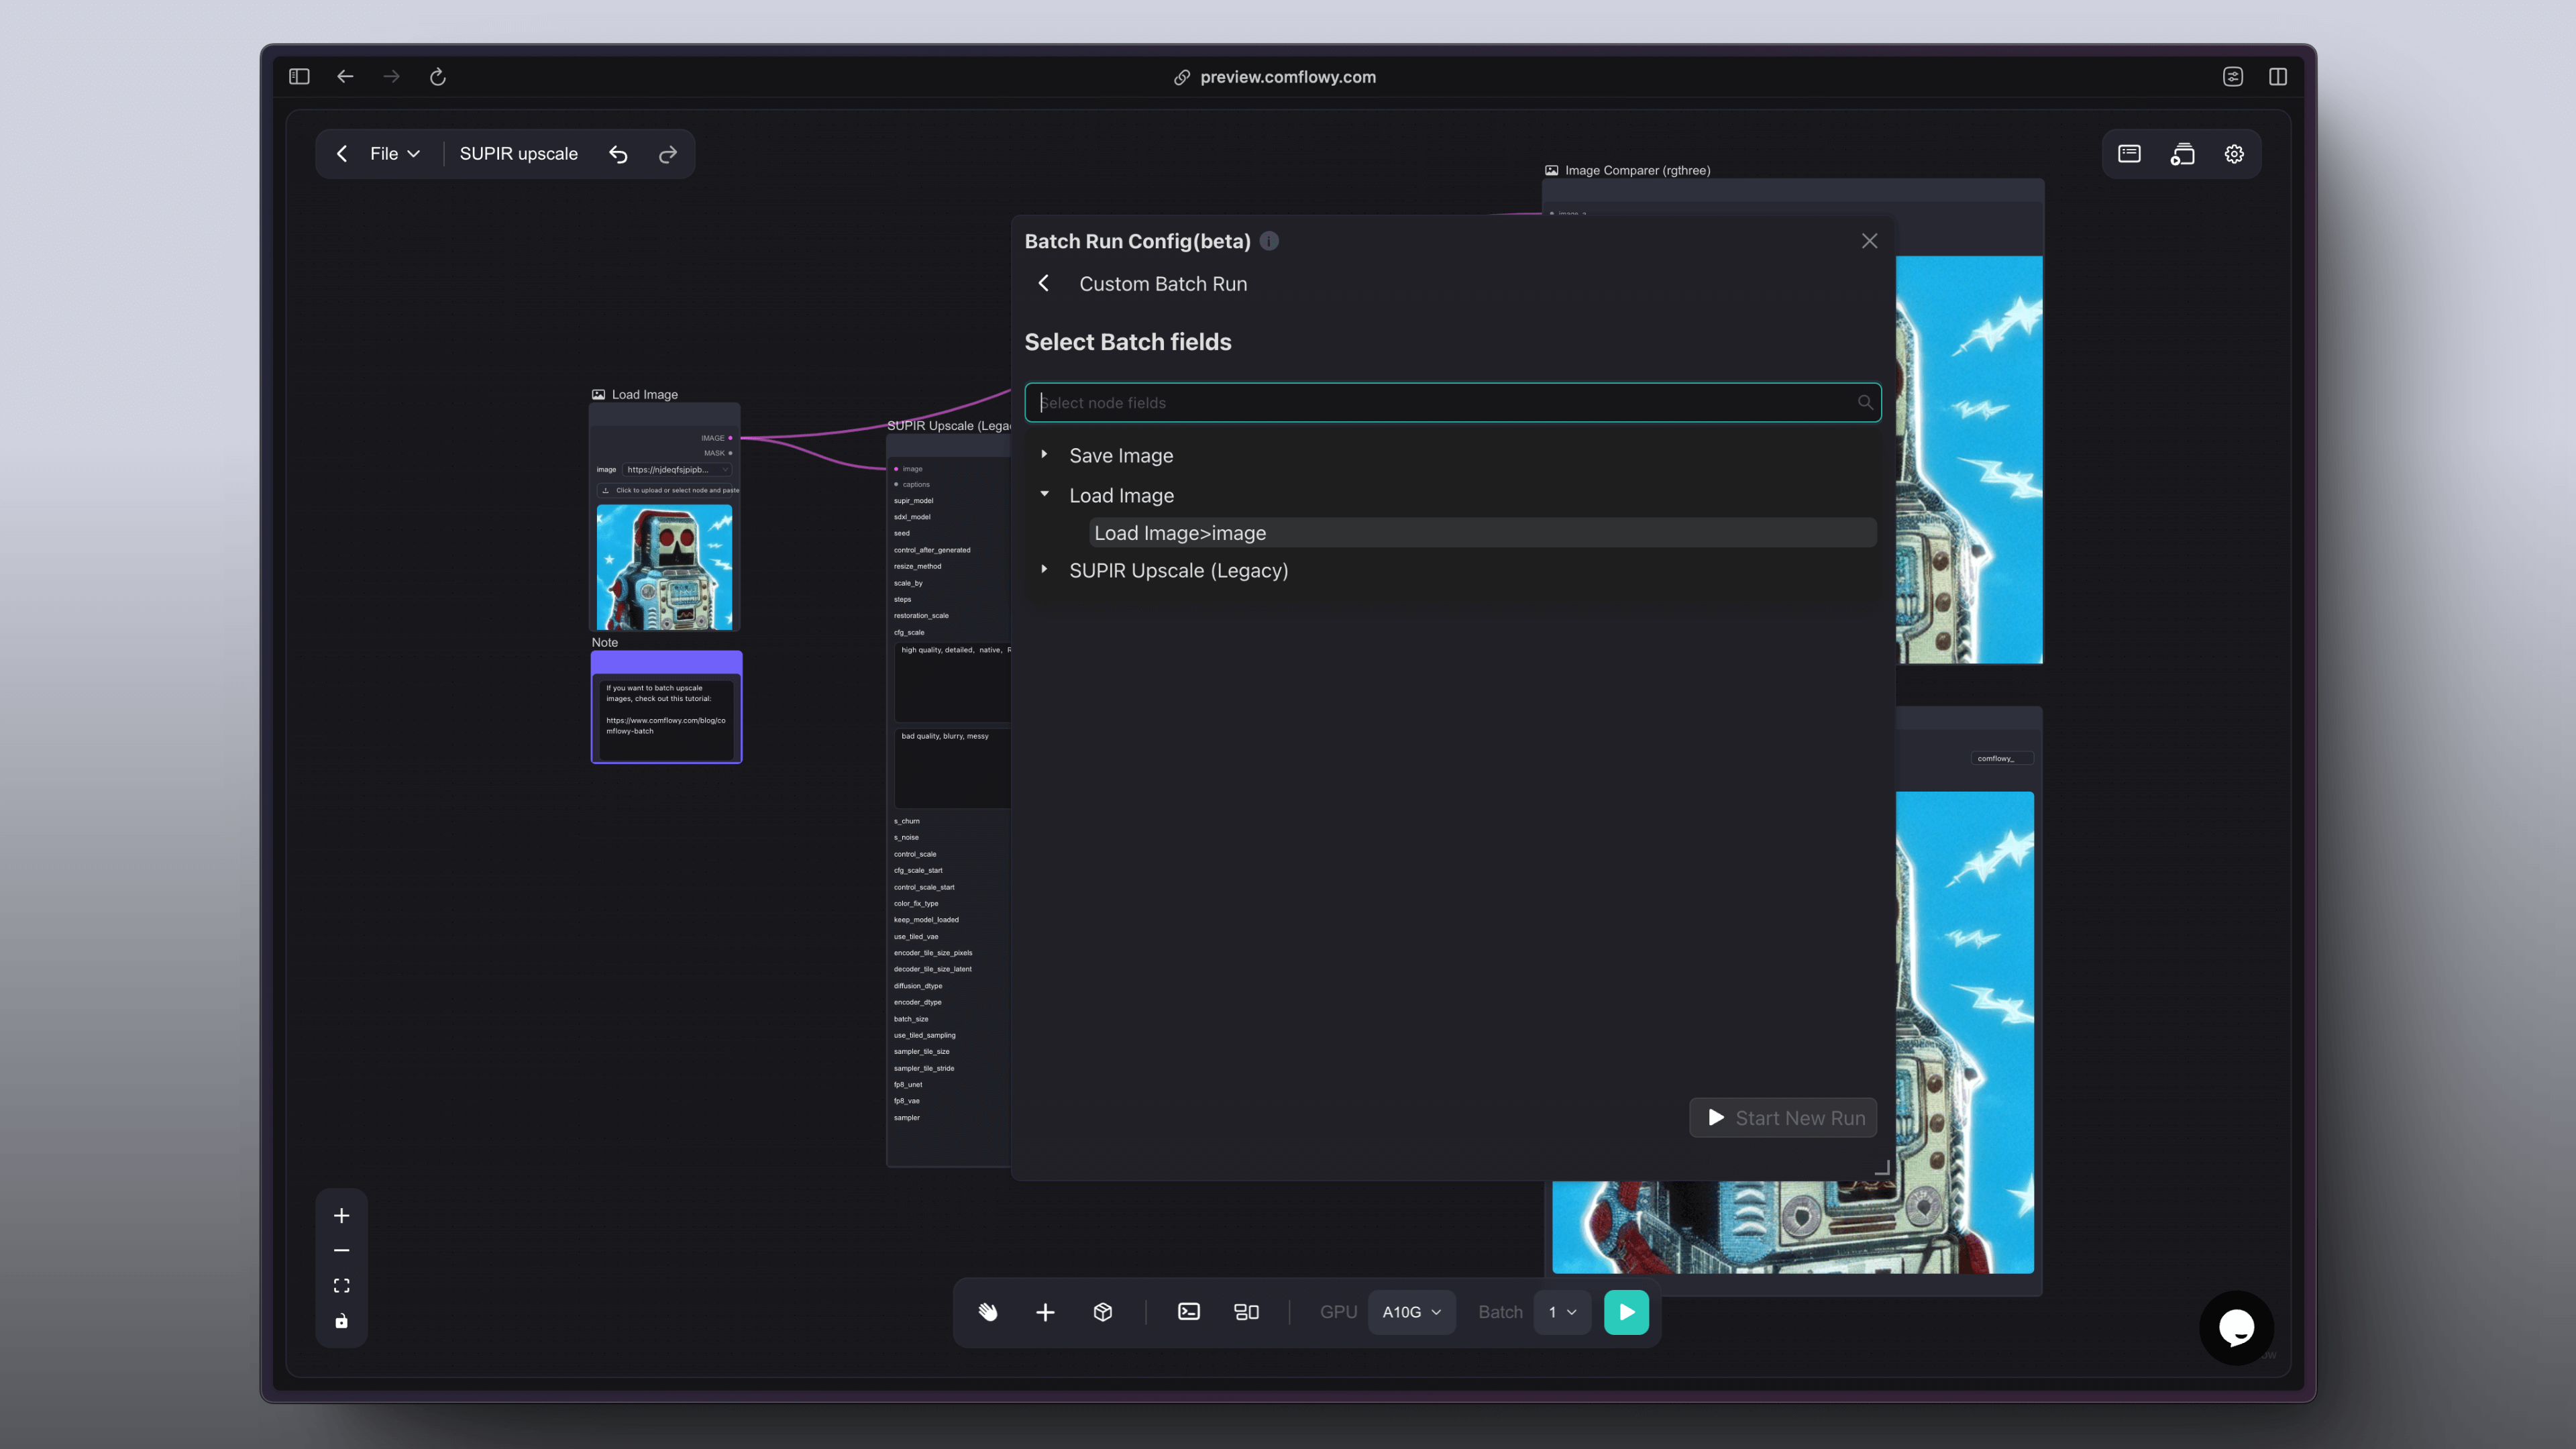Image resolution: width=2576 pixels, height=1449 pixels.
Task: Toggle the browser sidebar icon
Action: (299, 77)
